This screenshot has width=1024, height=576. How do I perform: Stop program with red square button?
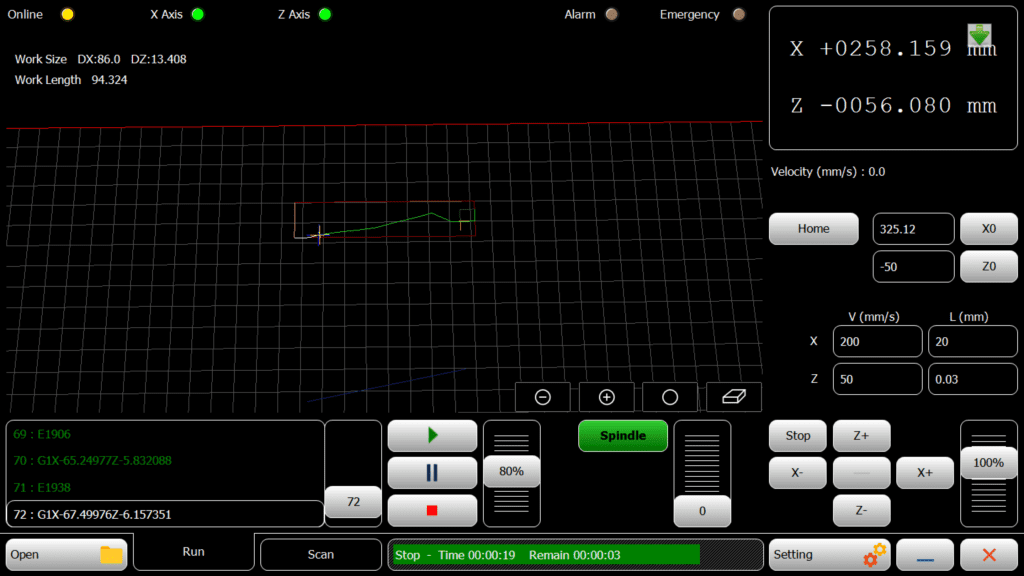pyautogui.click(x=432, y=510)
